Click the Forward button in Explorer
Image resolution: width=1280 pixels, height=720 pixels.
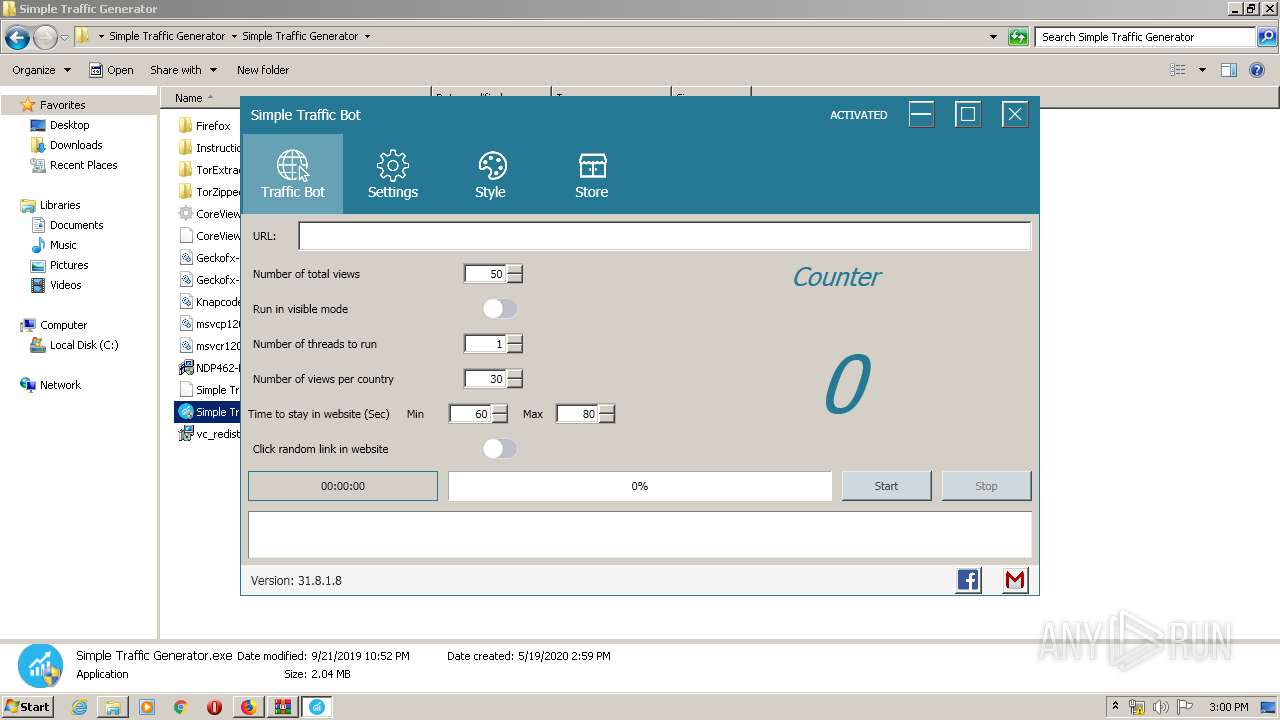pyautogui.click(x=45, y=38)
